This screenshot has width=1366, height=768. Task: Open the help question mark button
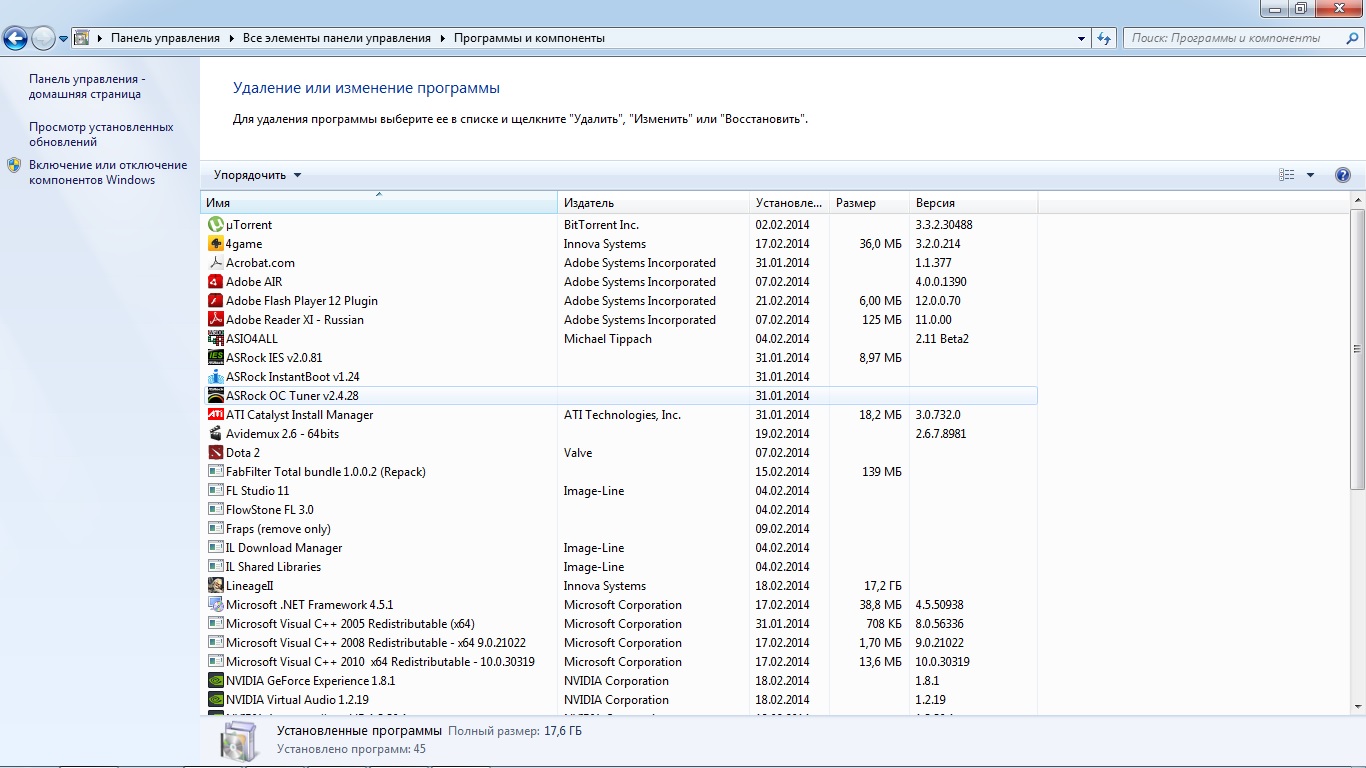tap(1343, 175)
